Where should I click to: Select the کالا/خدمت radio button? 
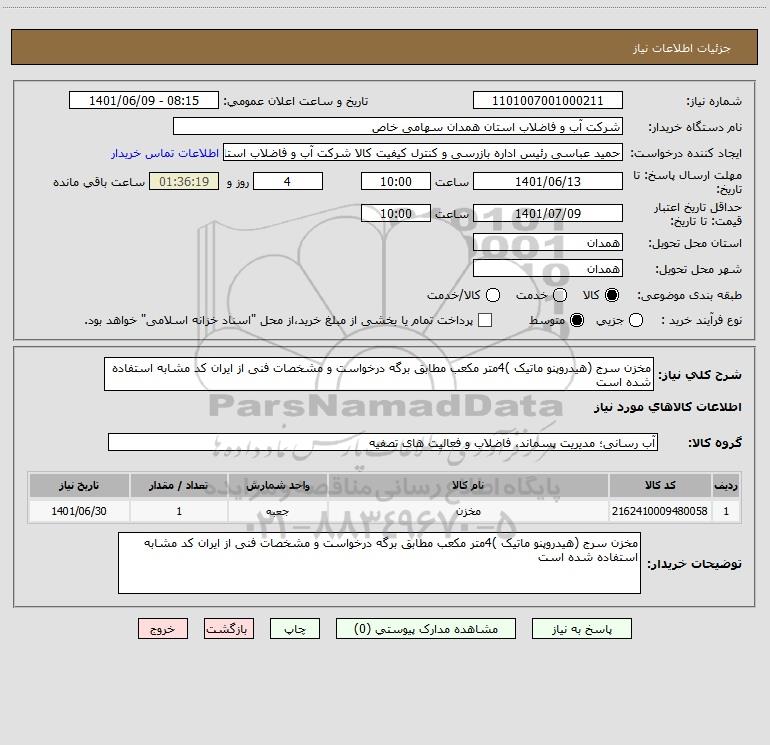point(493,295)
